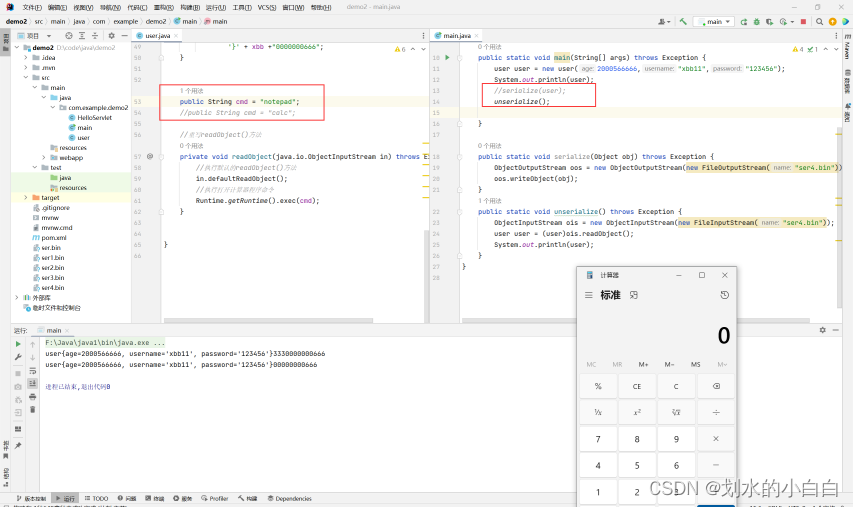853x507 pixels.
Task: Click the expand all icon in project panel
Action: [82, 35]
